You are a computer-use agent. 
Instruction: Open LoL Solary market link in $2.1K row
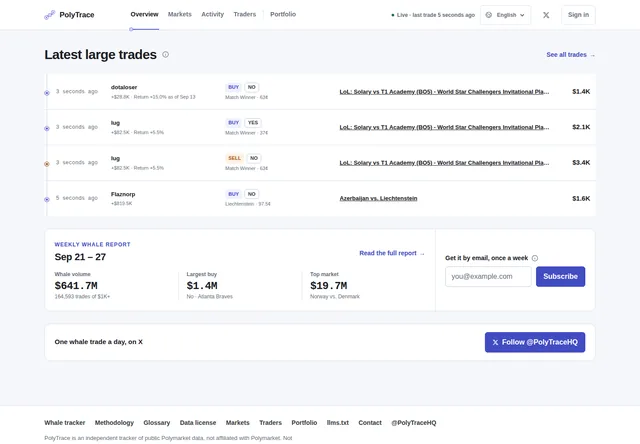click(444, 127)
